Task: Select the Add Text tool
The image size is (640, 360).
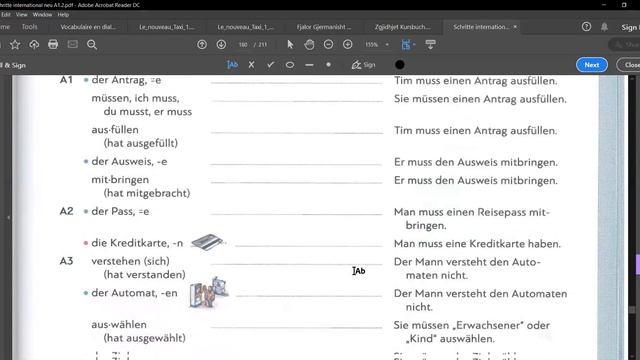Action: (232, 64)
